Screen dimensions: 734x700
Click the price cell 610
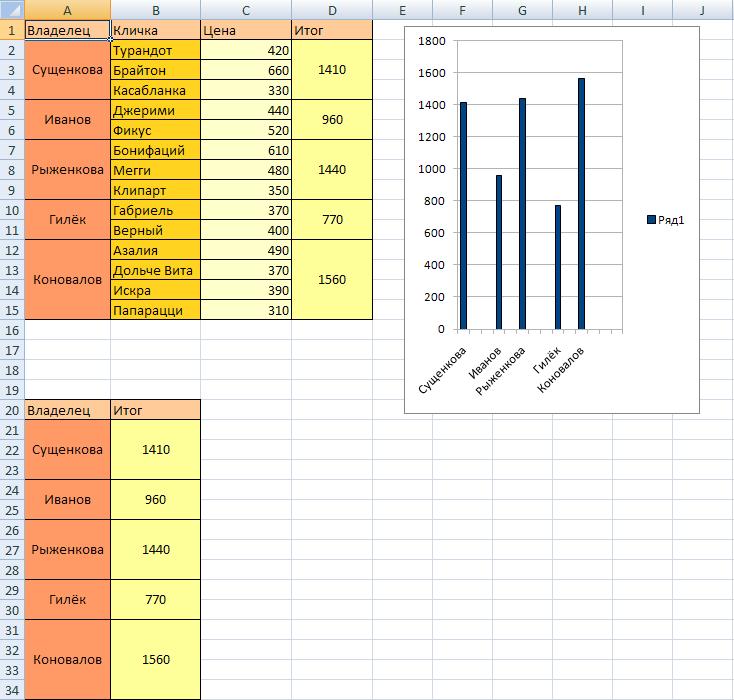tap(246, 150)
